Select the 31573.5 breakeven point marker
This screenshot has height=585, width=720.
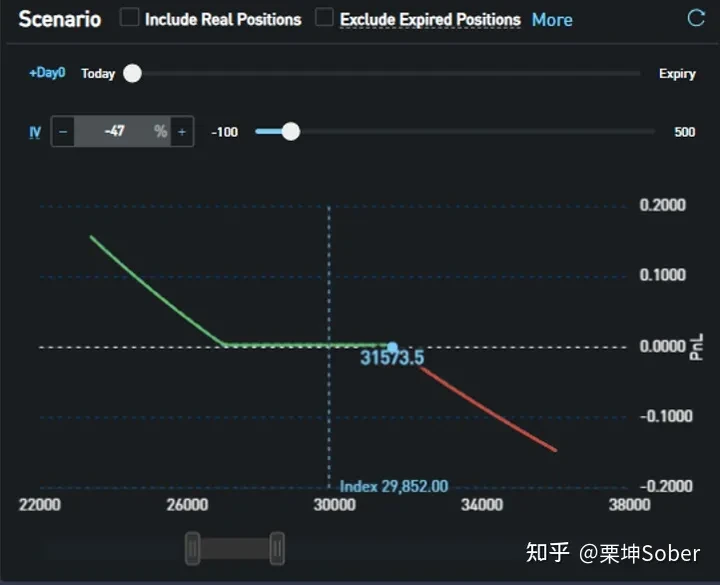[392, 347]
